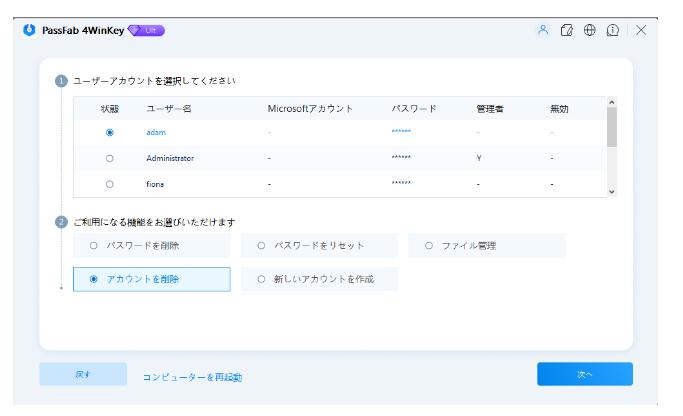Click the 管理者 column header

tap(490, 109)
